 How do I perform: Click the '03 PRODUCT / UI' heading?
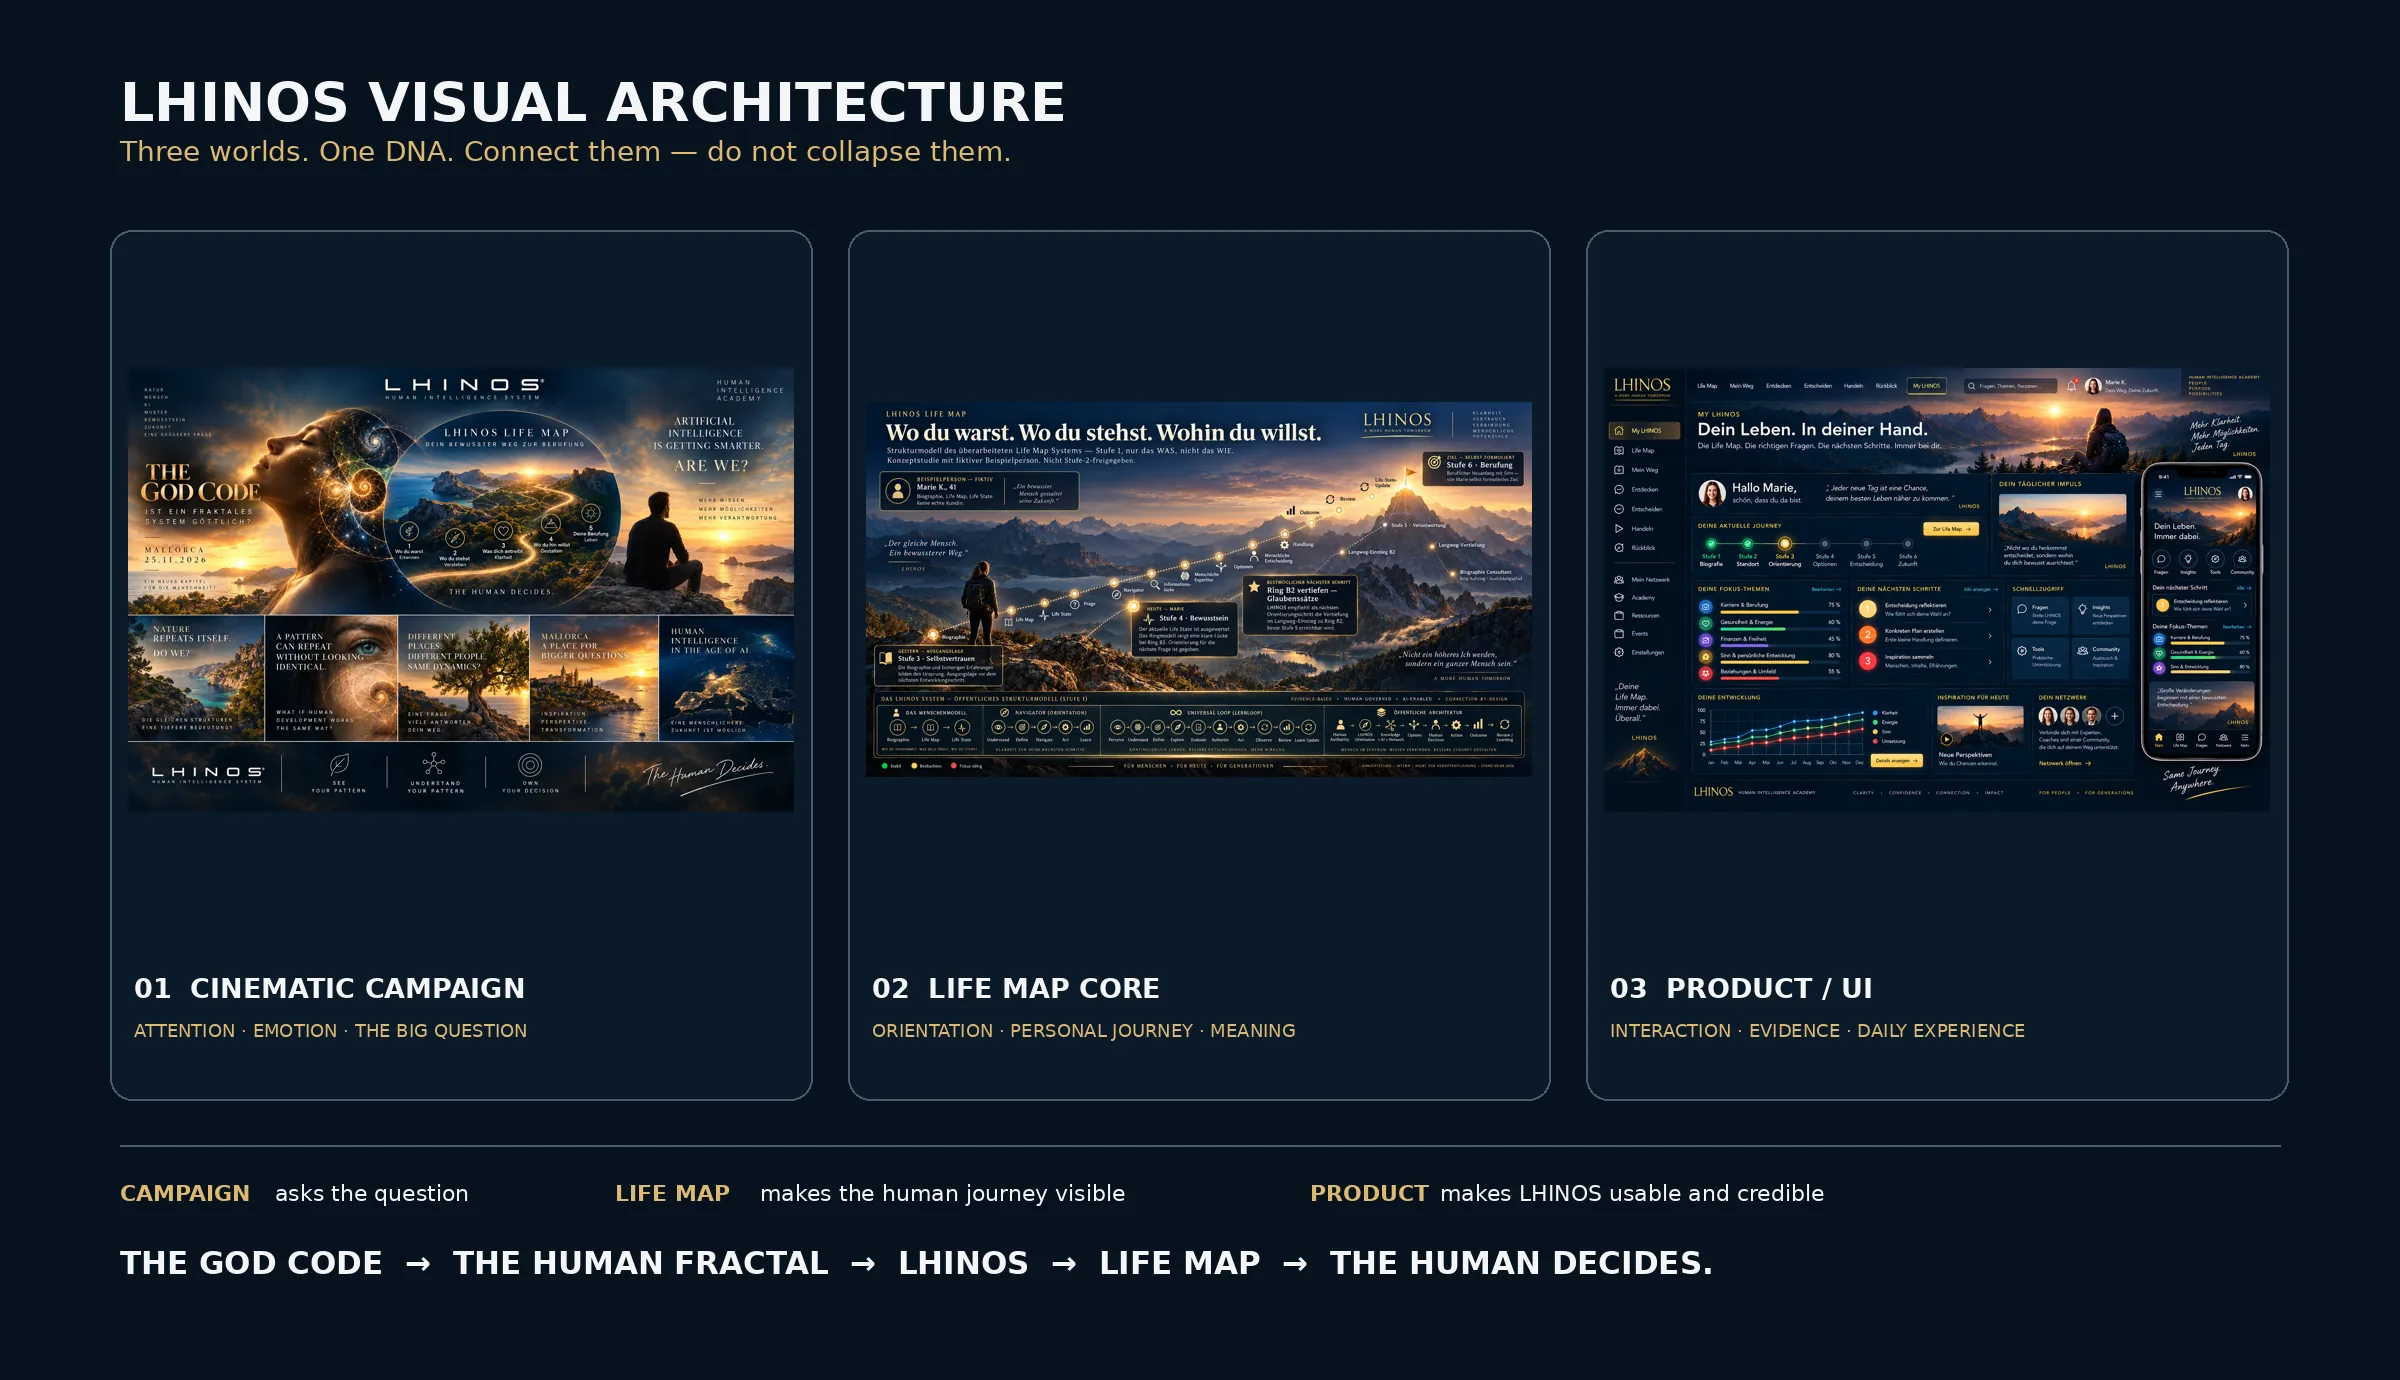(1741, 988)
